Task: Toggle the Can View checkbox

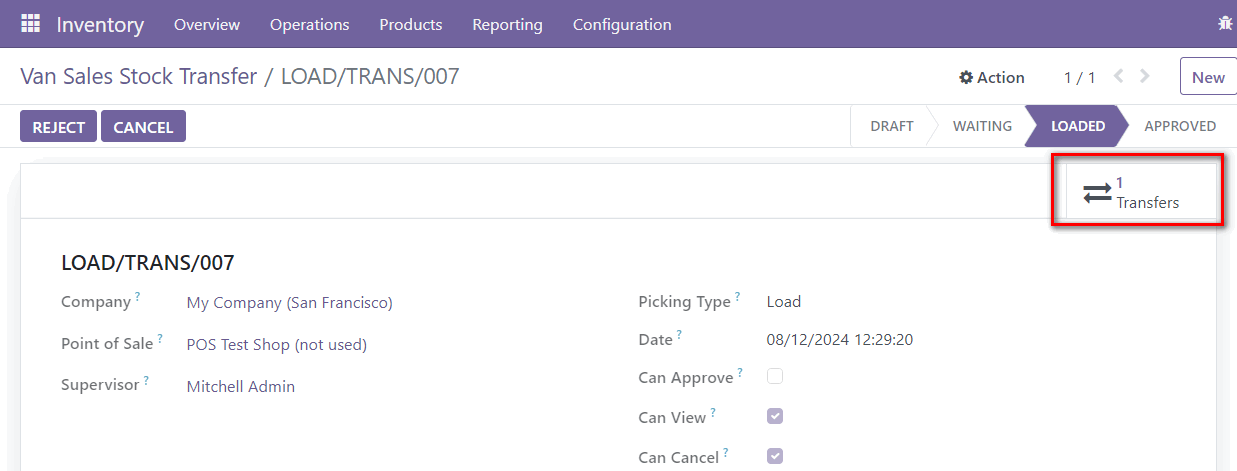Action: click(775, 416)
